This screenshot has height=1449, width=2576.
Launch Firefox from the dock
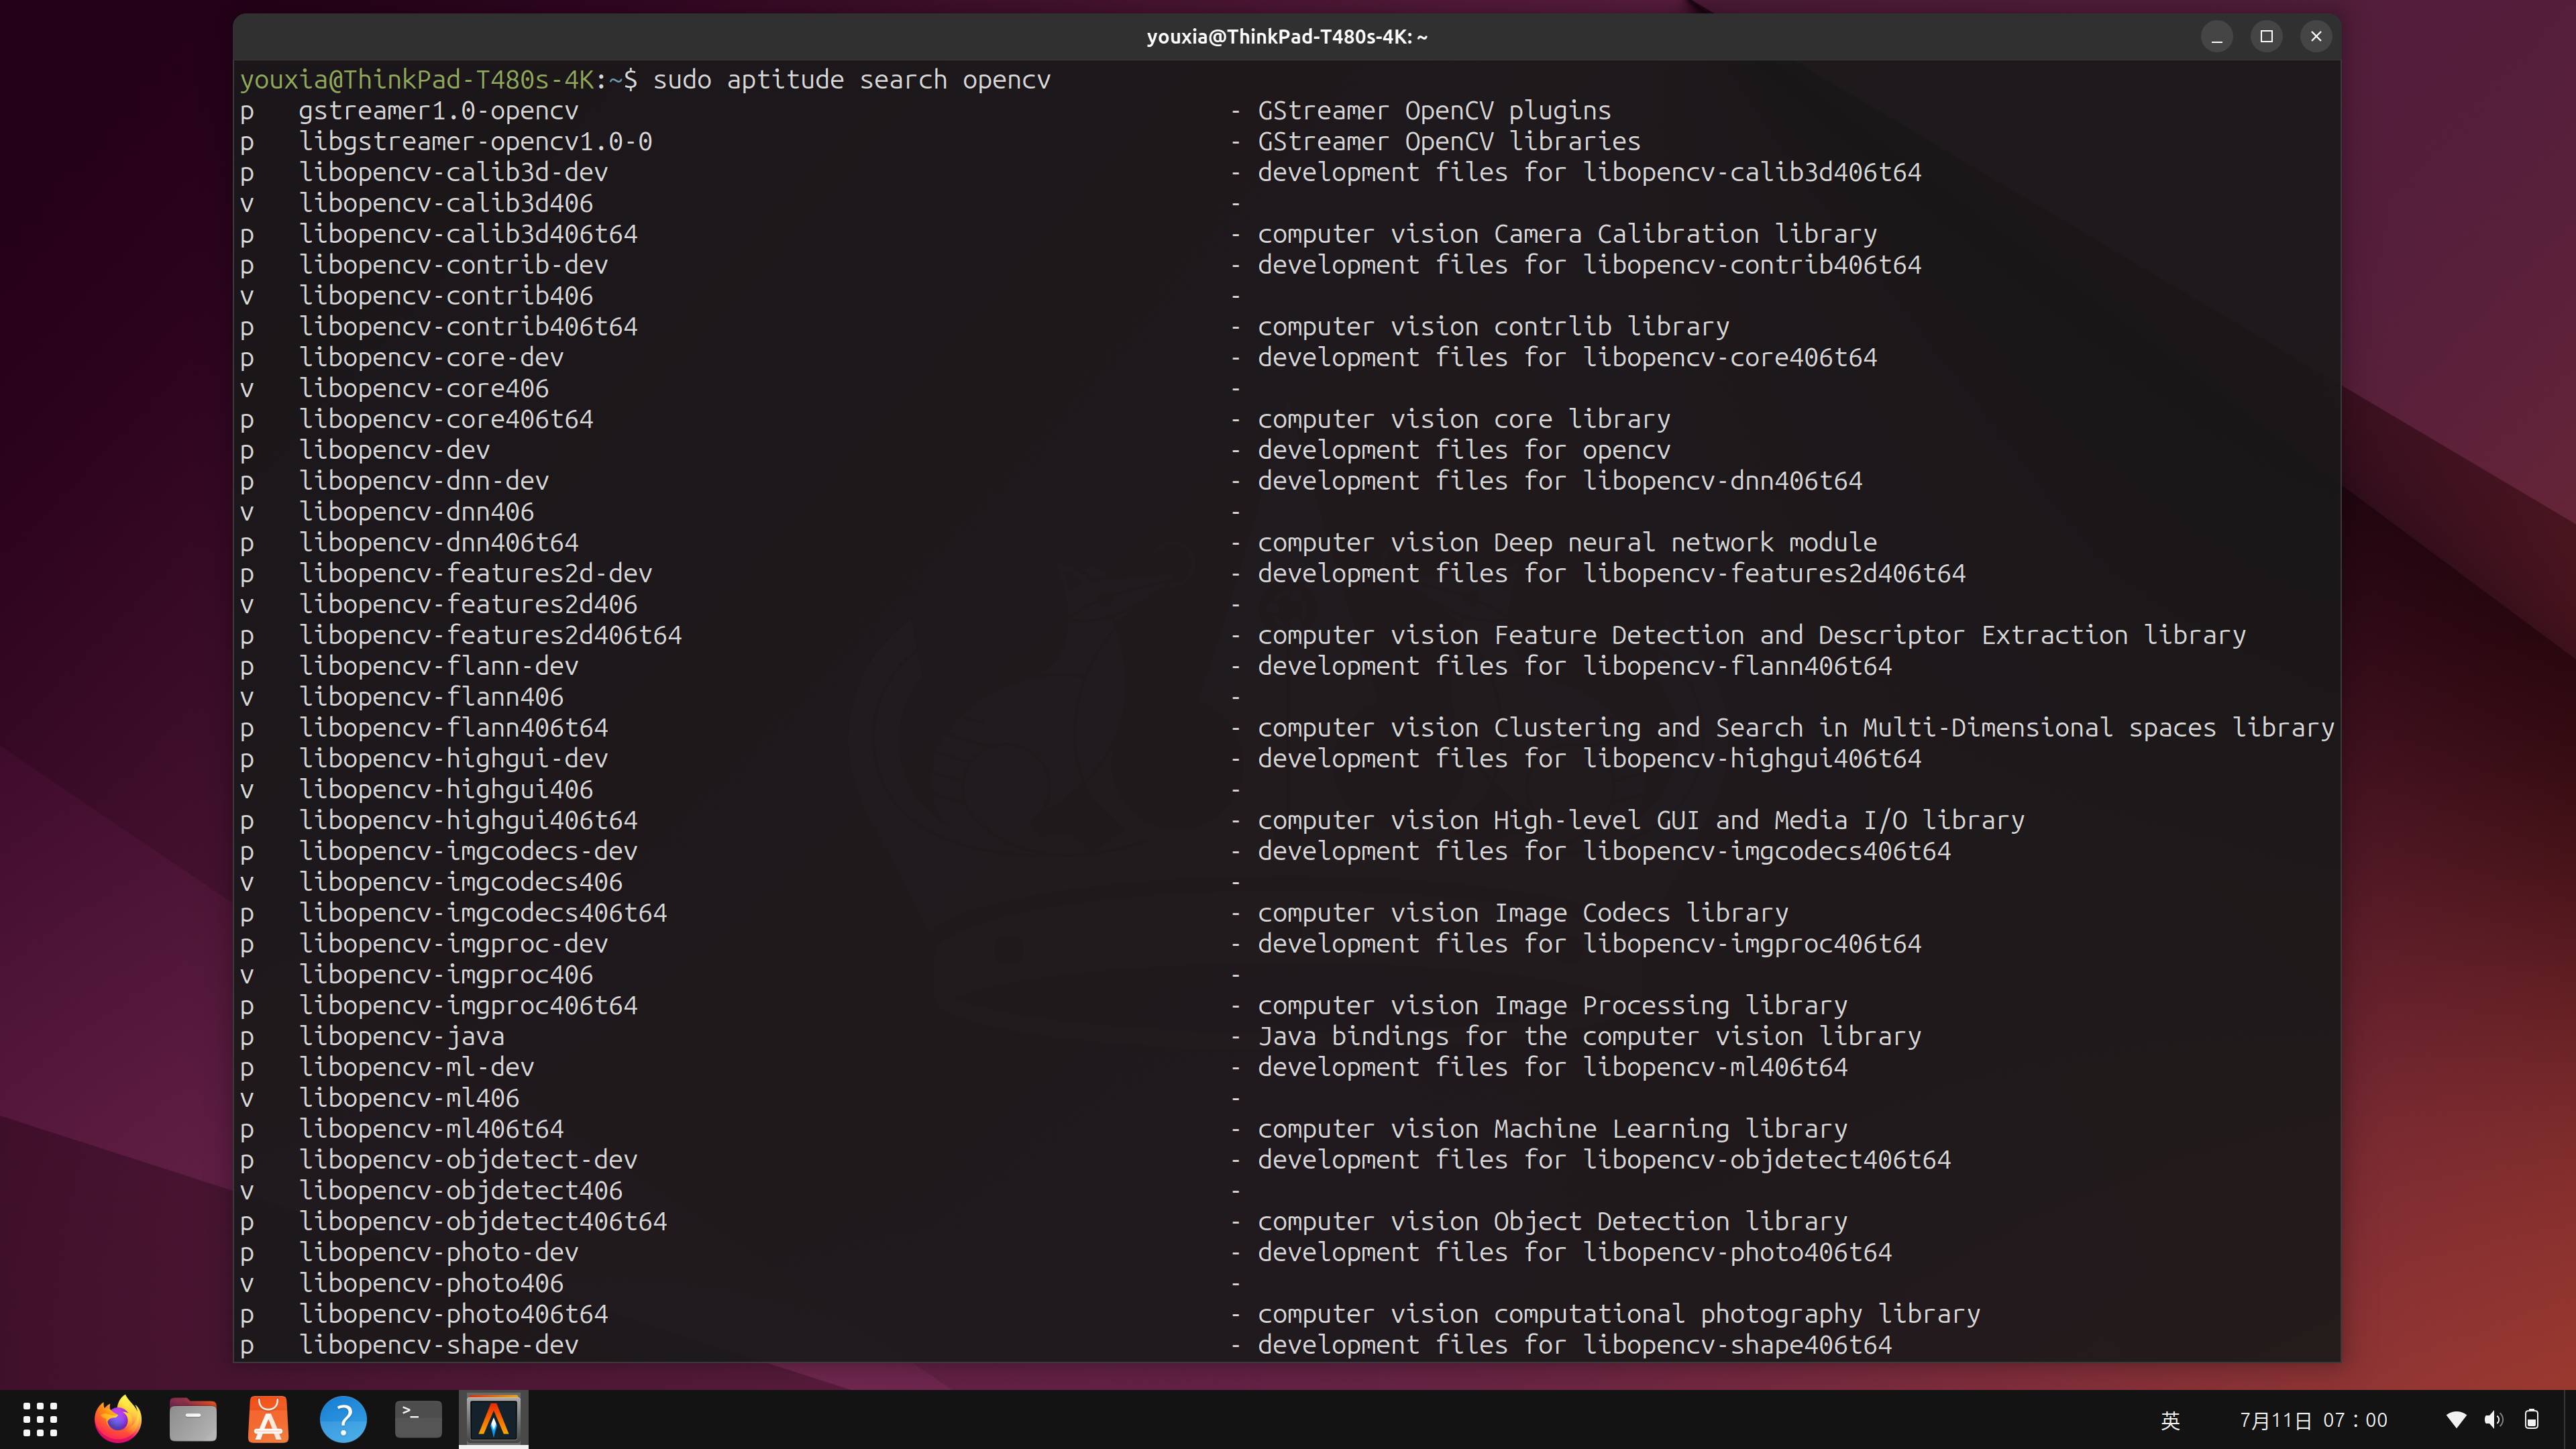coord(118,1419)
